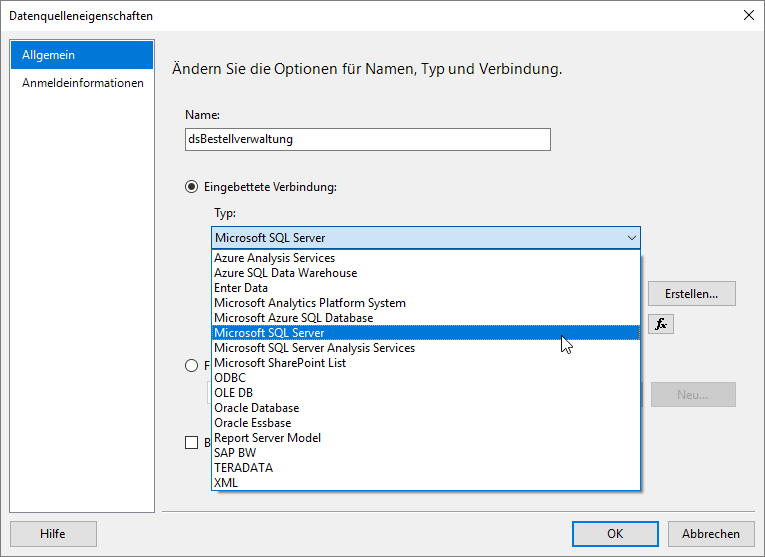Click into the Name text field
Viewport: 765px width, 557px height.
pyautogui.click(x=368, y=140)
